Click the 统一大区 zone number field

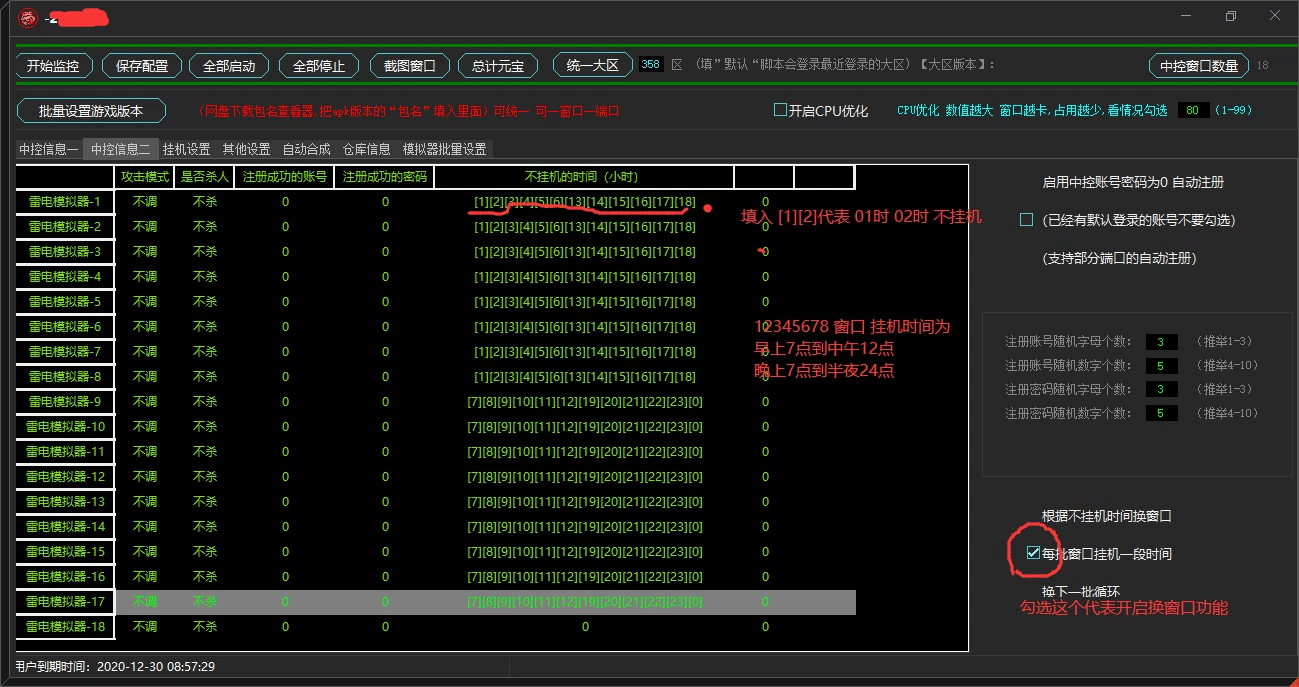point(651,65)
